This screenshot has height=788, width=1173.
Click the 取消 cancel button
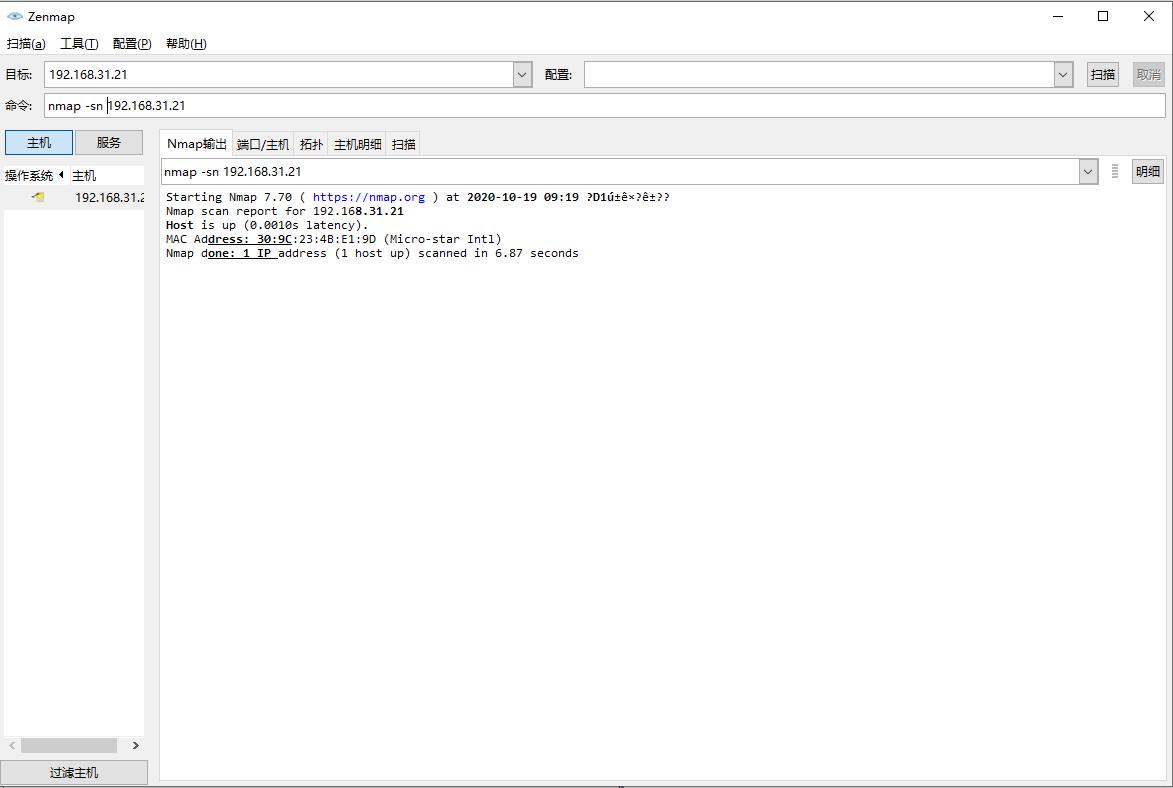tap(1149, 74)
